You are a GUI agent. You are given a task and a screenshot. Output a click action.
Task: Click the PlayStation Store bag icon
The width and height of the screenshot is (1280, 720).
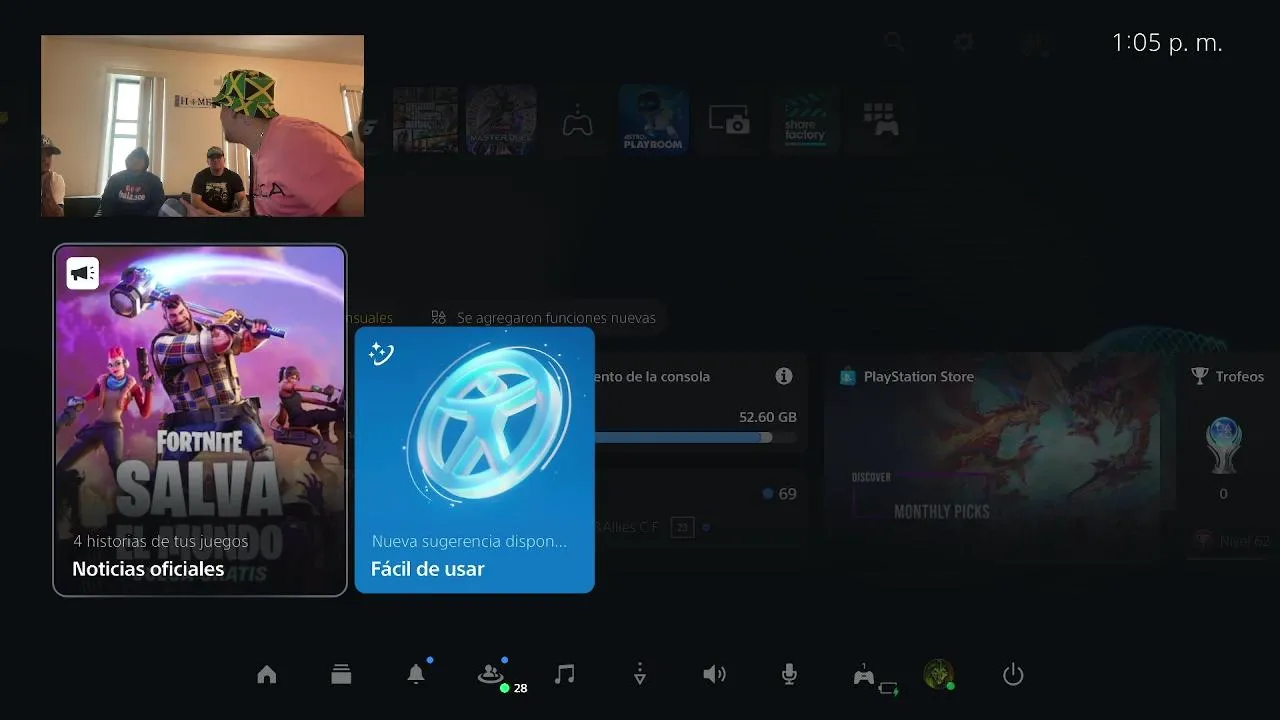point(848,377)
